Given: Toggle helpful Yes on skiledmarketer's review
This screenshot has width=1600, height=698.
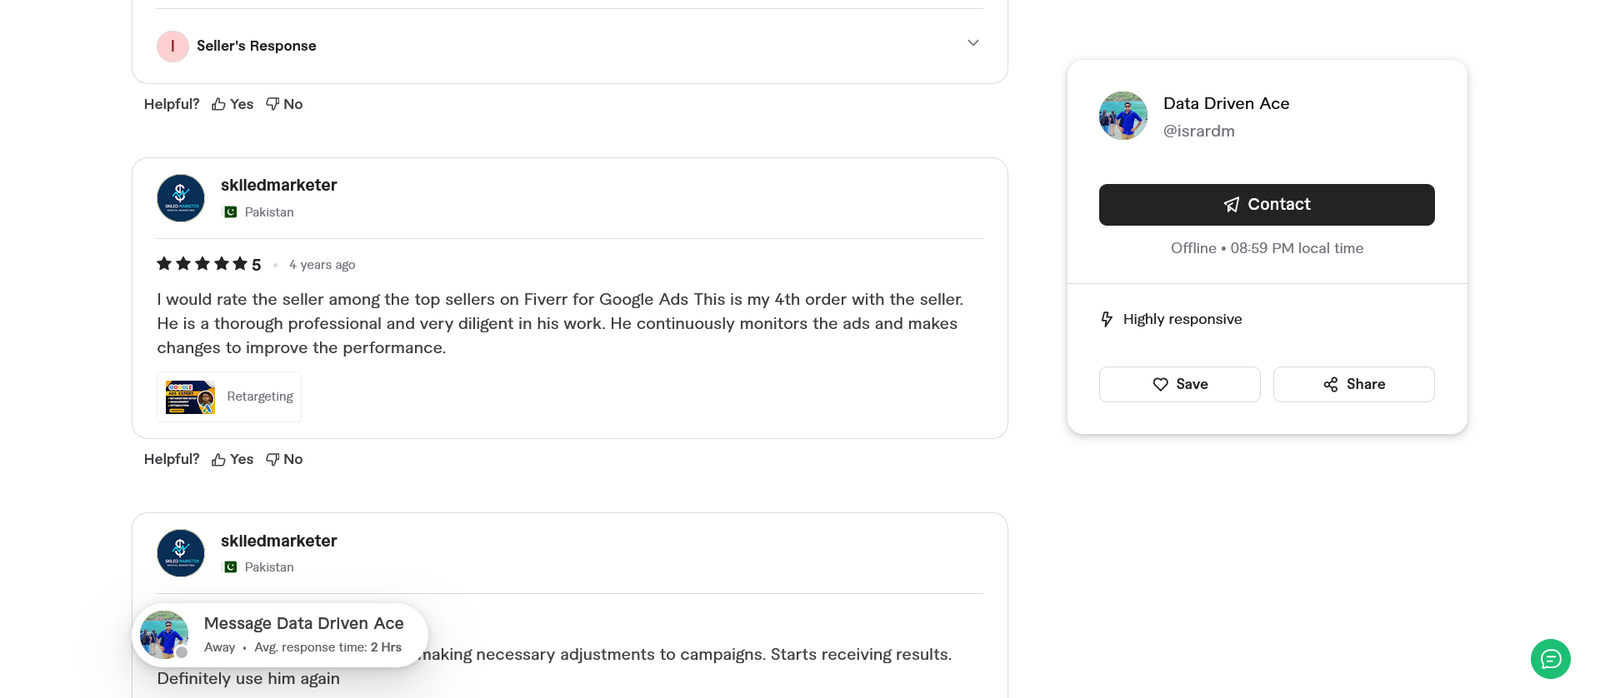Looking at the screenshot, I should tap(231, 459).
